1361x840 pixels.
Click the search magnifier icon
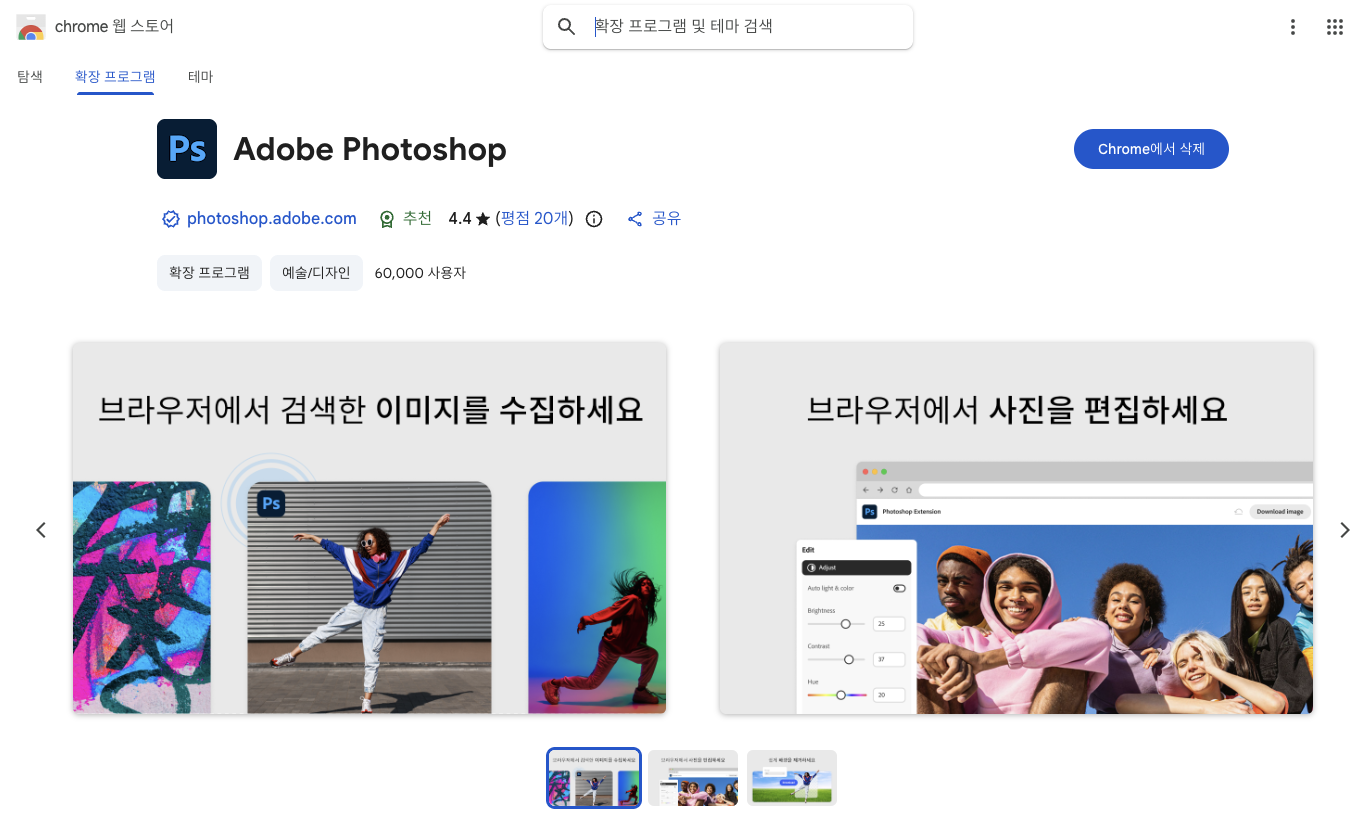tap(567, 27)
